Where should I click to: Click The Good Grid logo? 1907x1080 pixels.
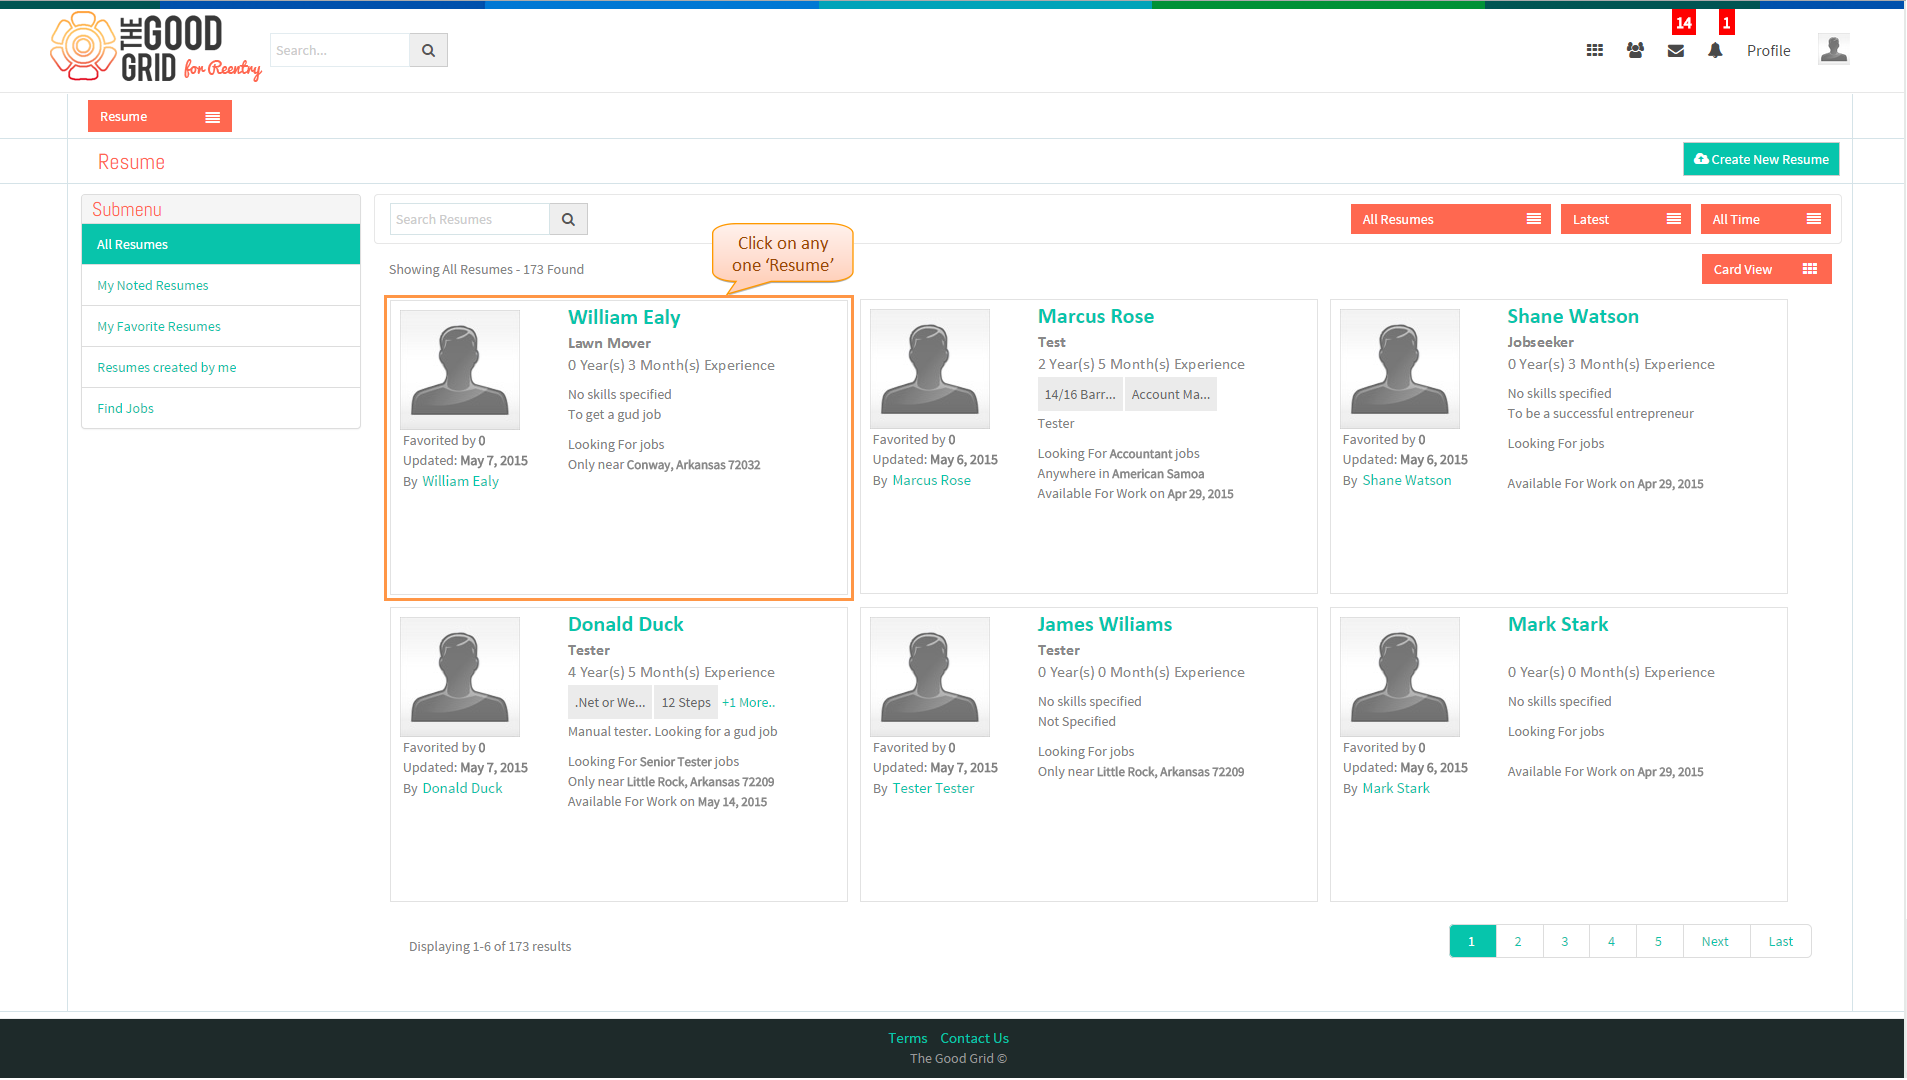pos(155,47)
